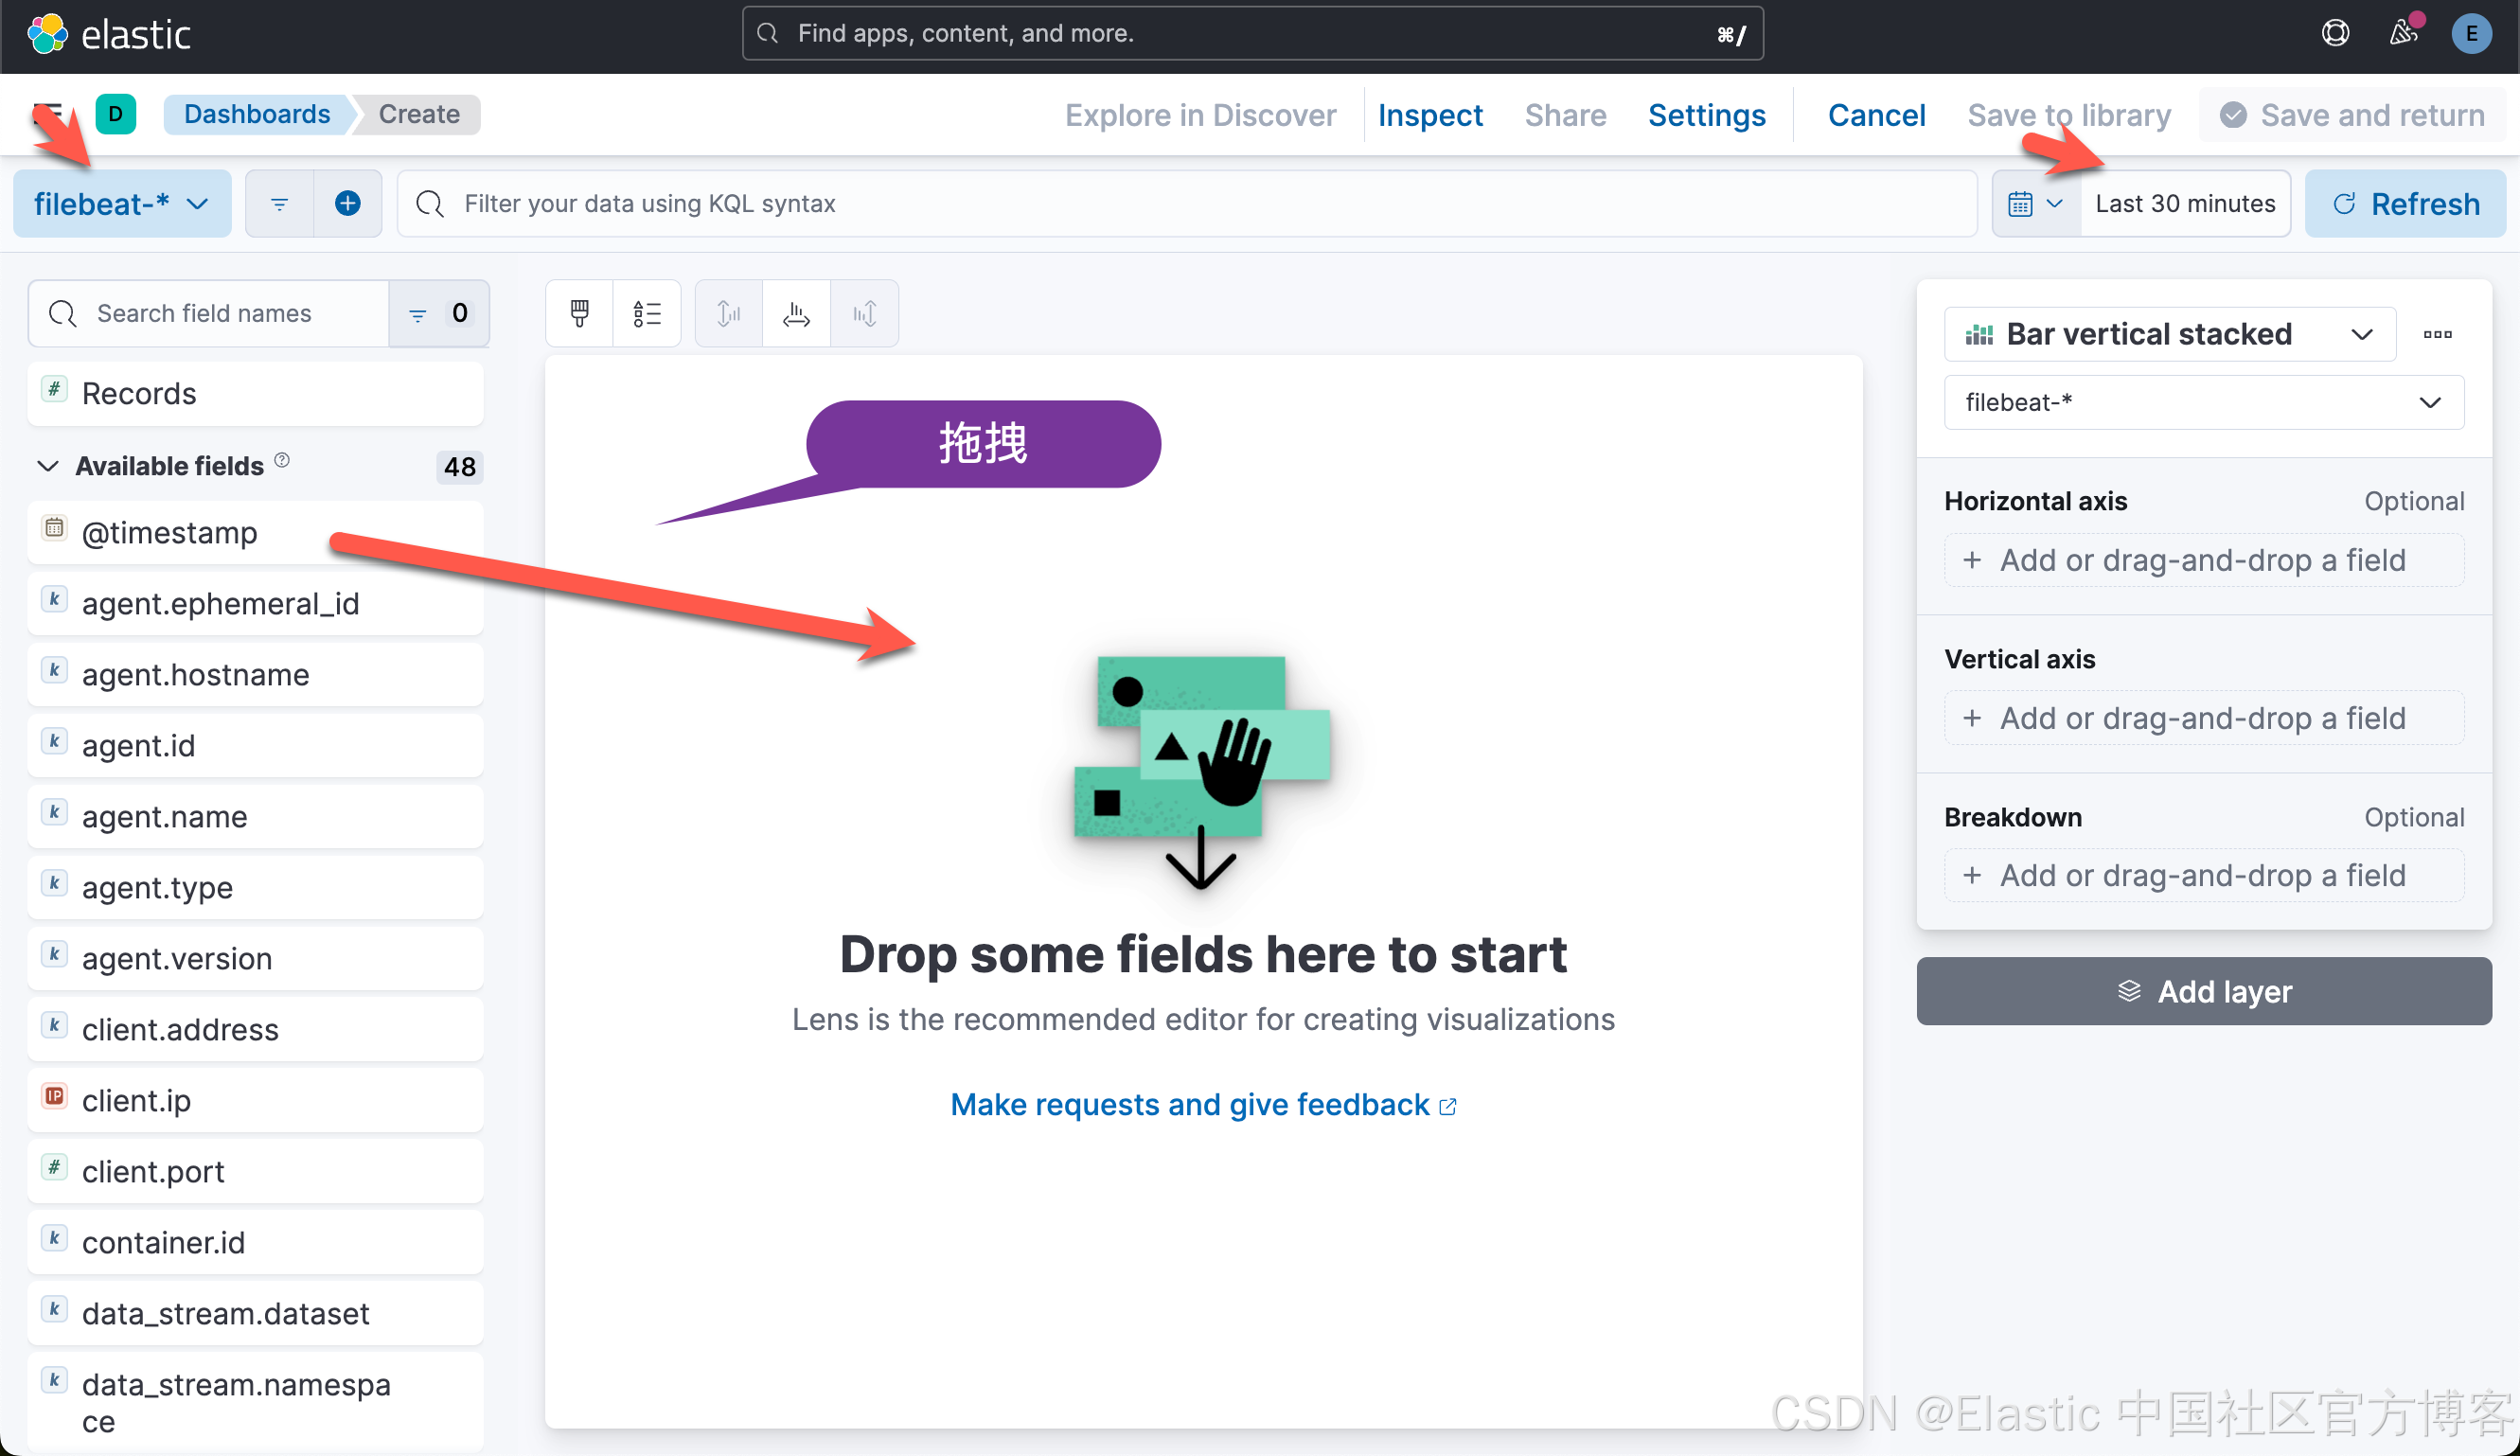Select the client.ip field
The image size is (2520, 1456).
pyautogui.click(x=255, y=1100)
